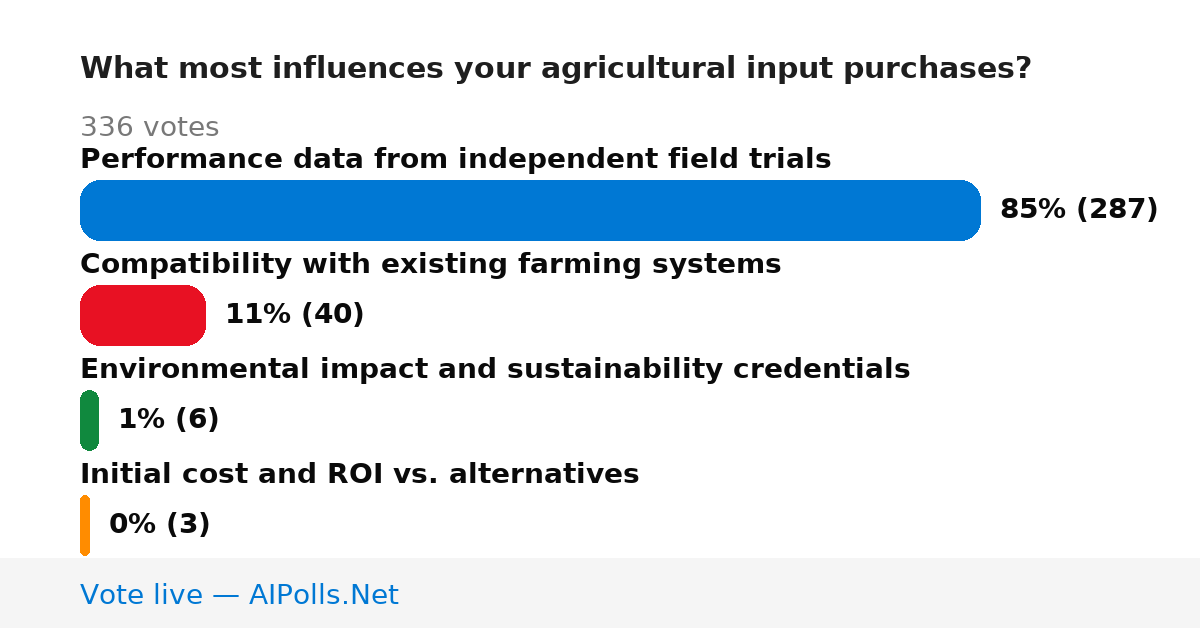Click the red result bar for compatibility
The image size is (1200, 628).
click(143, 315)
